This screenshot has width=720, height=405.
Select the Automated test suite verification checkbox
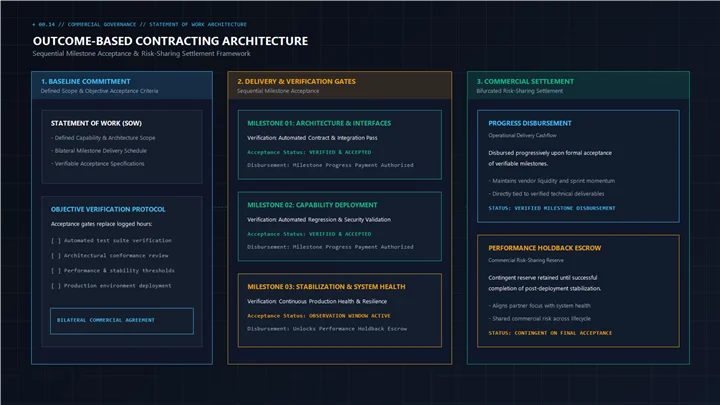(56, 241)
